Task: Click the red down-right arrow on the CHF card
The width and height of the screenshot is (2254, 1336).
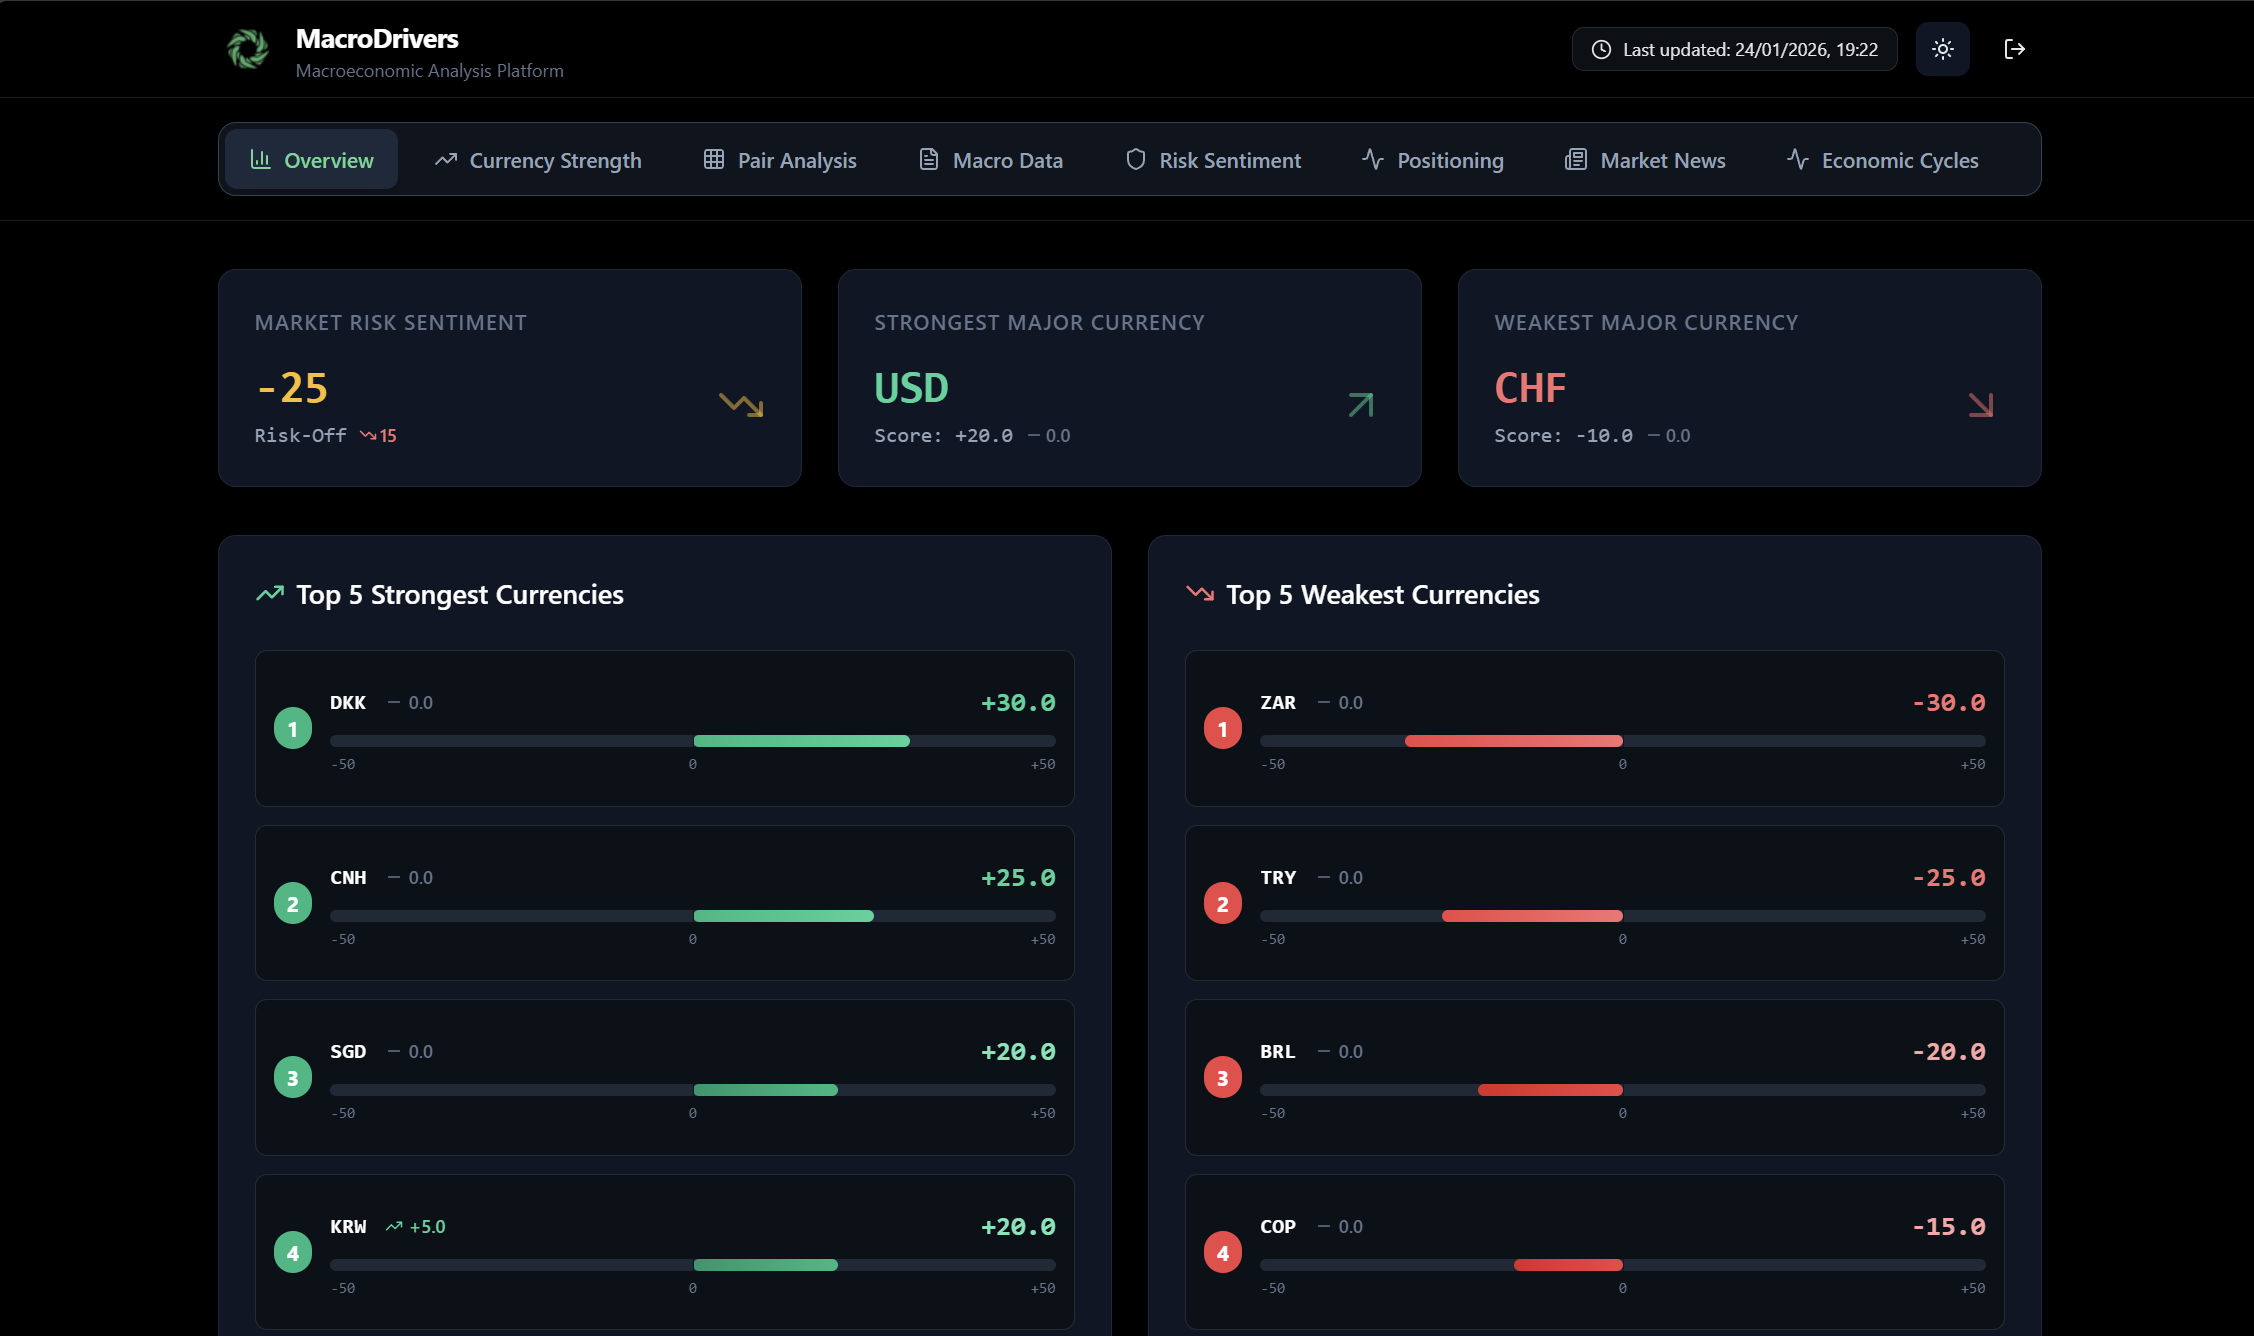Action: pos(1981,404)
